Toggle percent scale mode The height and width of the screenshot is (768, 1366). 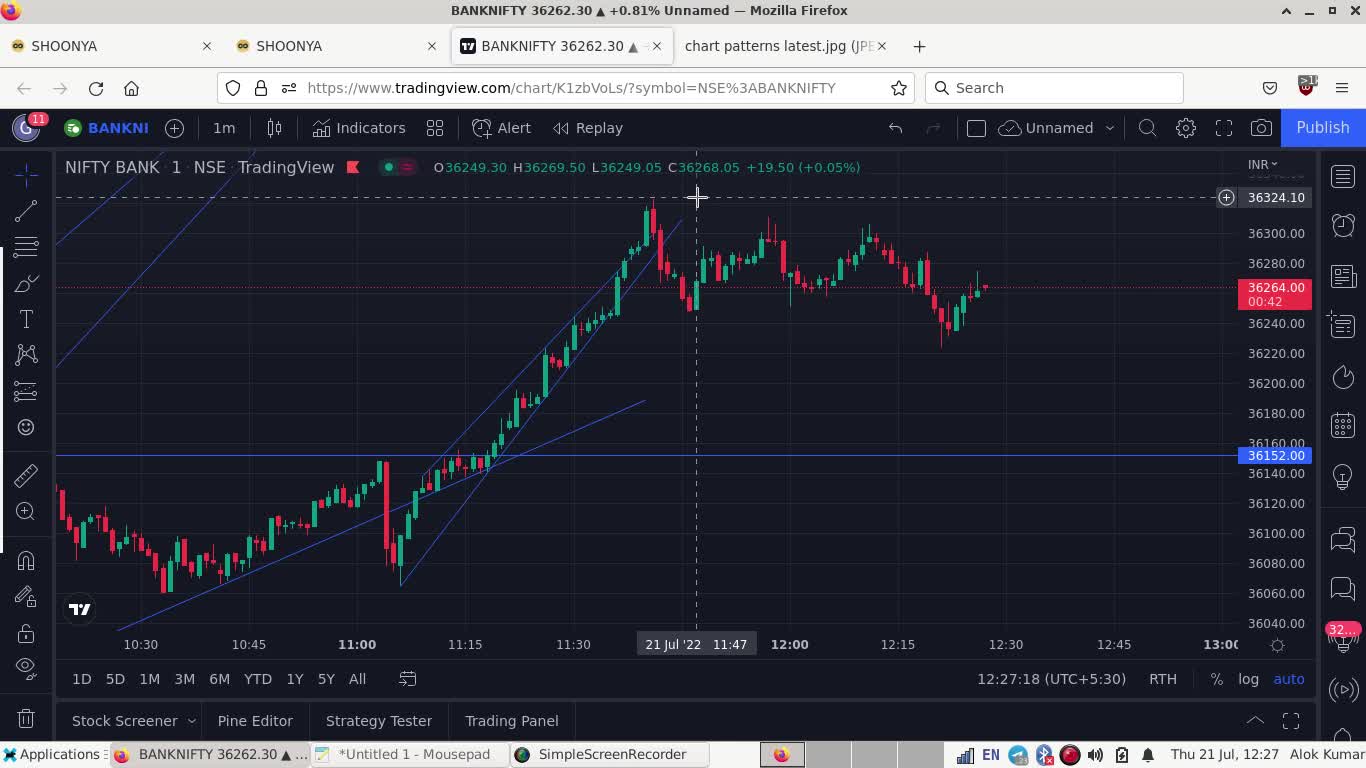pos(1216,679)
